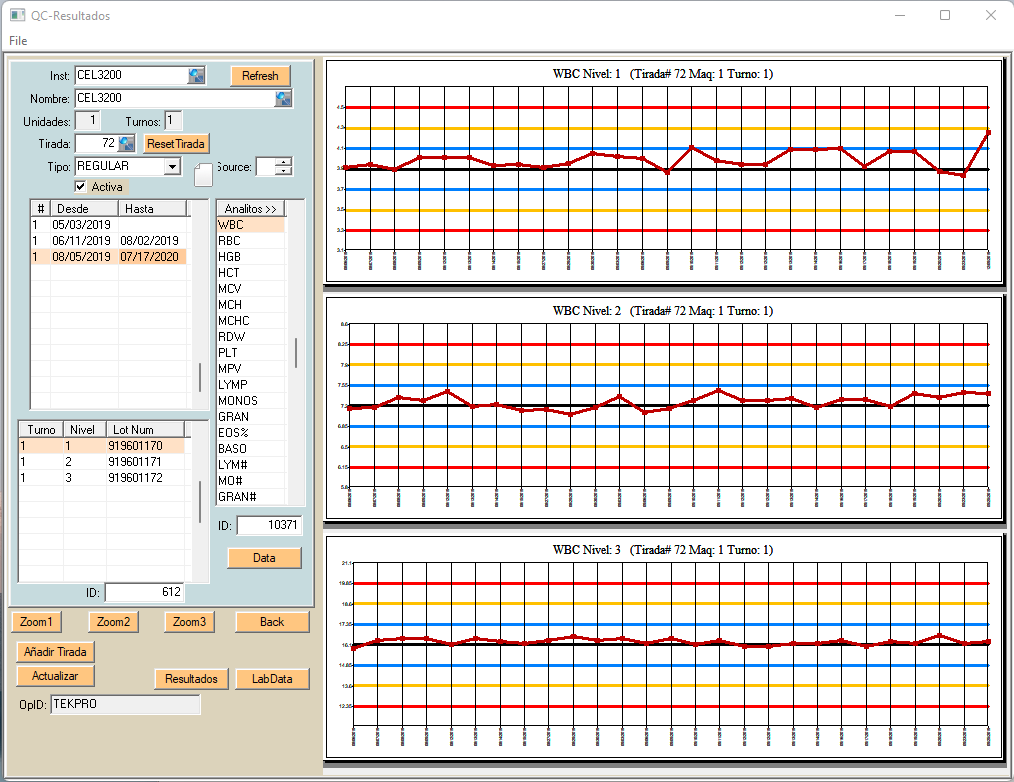
Task: Click the Zoom2 button
Action: click(x=113, y=622)
